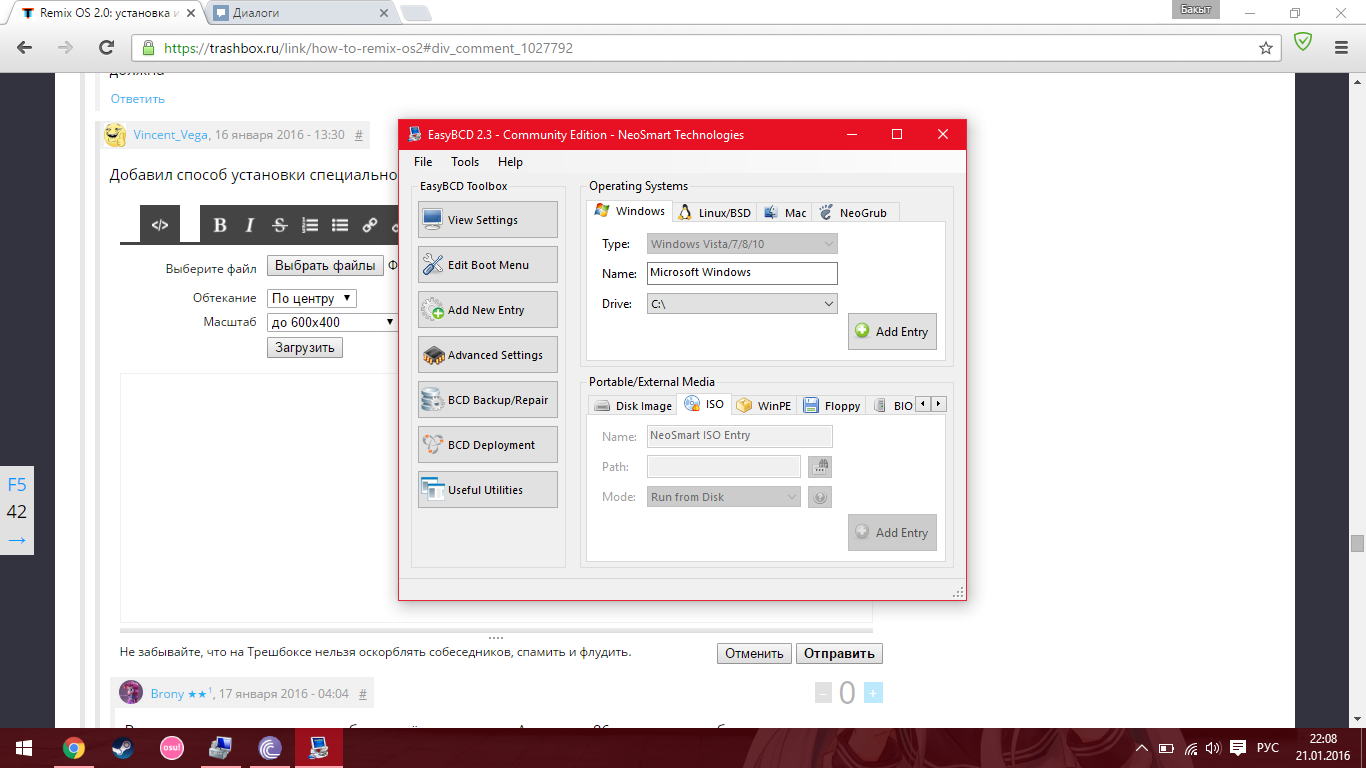Insert link using the chain icon
Viewport: 1366px width, 768px height.
pos(370,225)
